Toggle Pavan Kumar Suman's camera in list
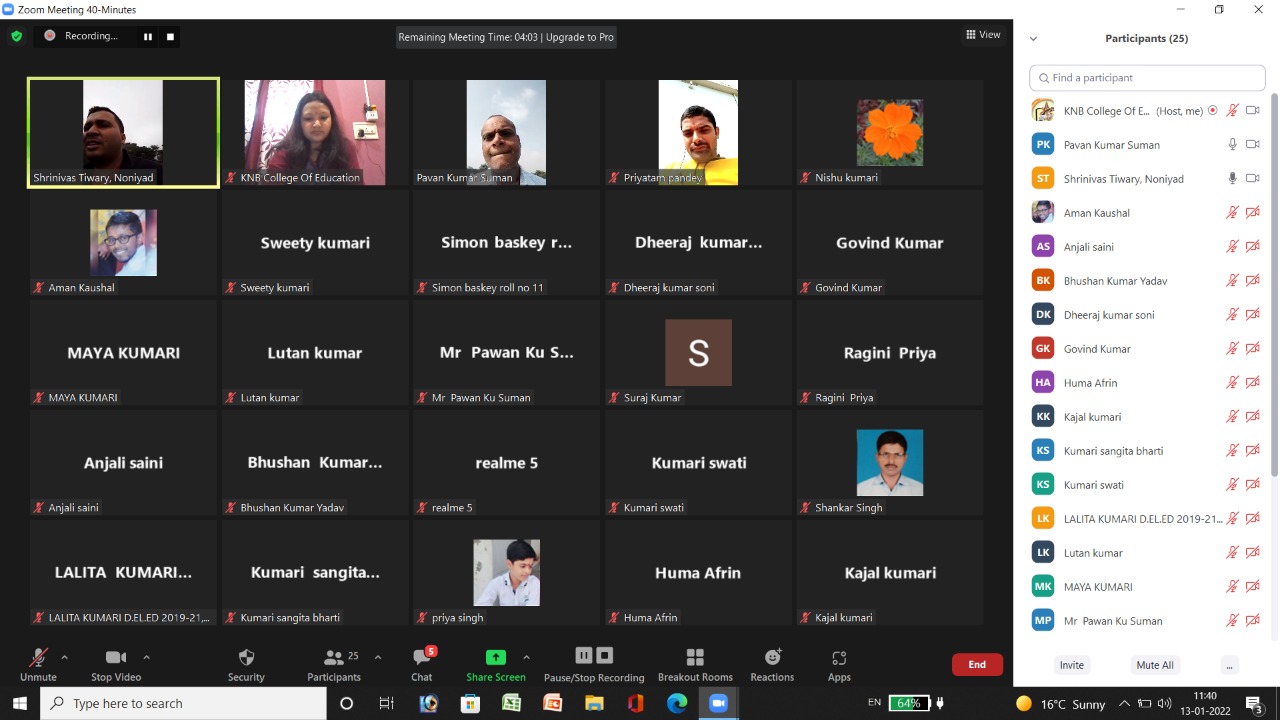This screenshot has height=720, width=1280. (x=1252, y=145)
